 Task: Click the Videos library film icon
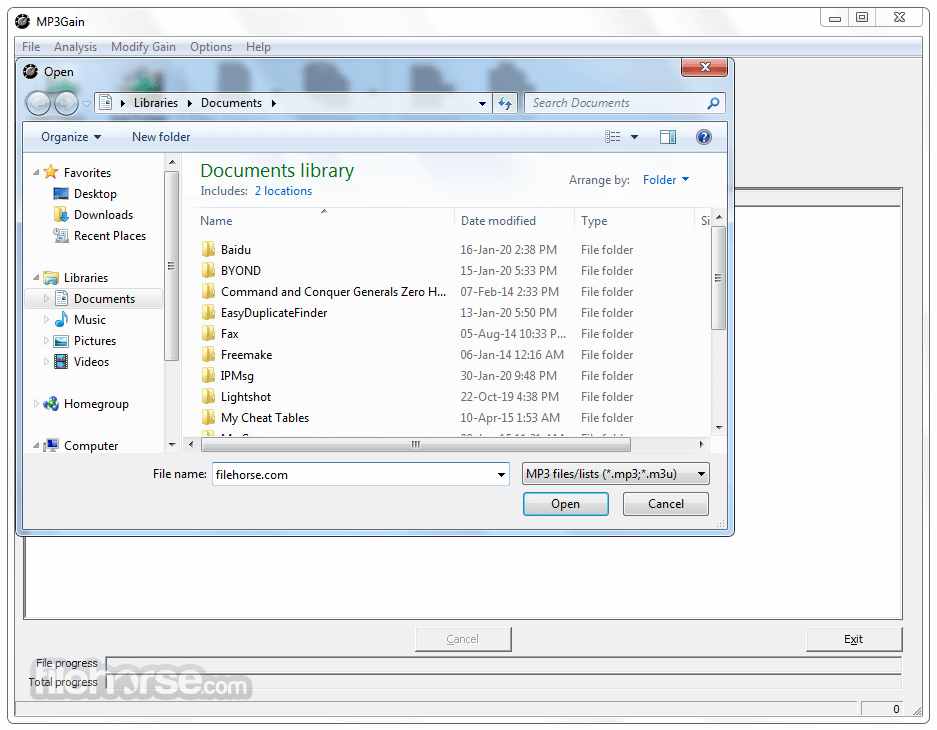click(61, 361)
